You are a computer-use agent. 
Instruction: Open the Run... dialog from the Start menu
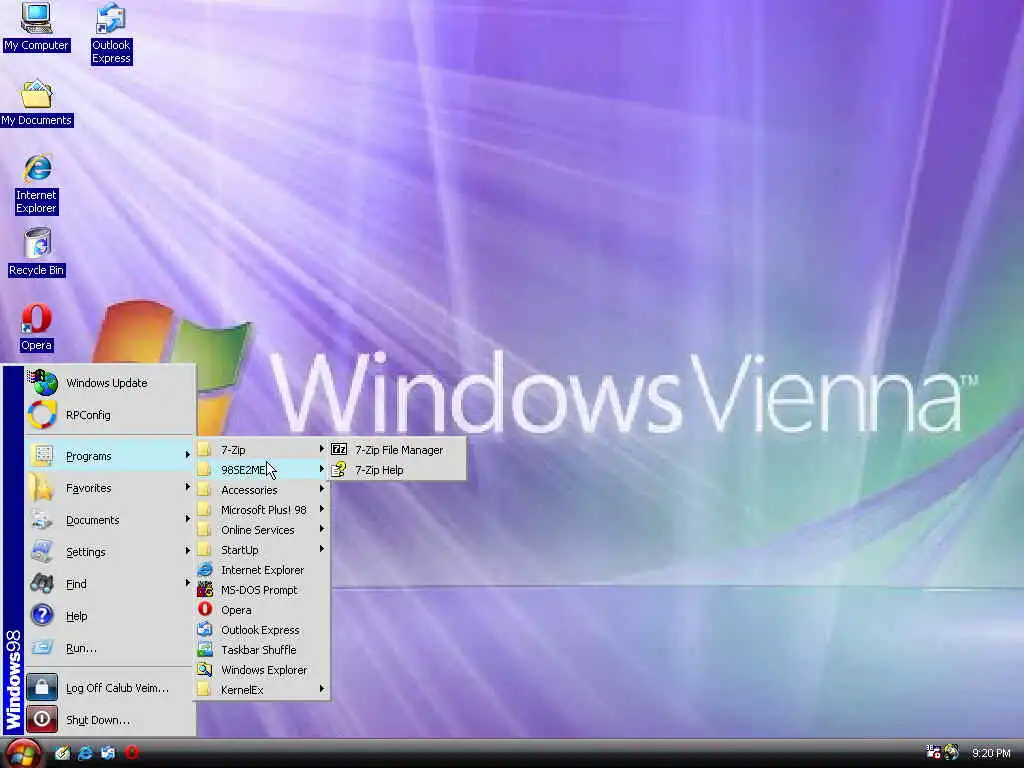[x=110, y=648]
